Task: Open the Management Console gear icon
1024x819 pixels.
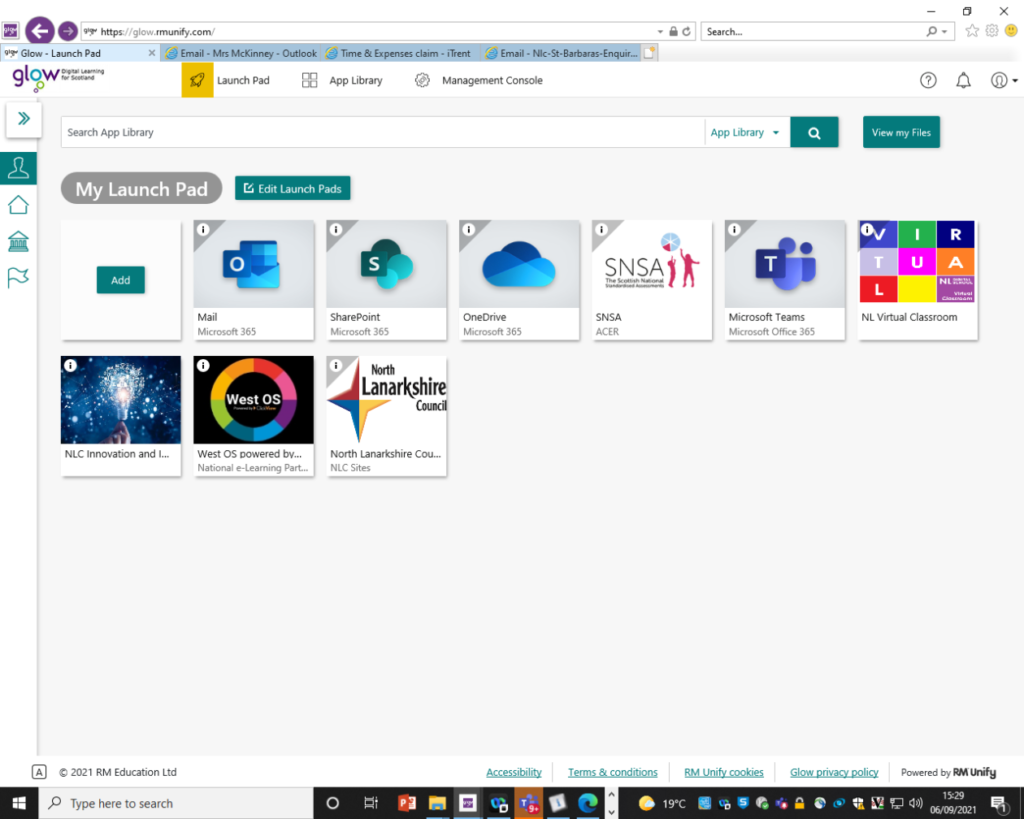Action: tap(421, 80)
